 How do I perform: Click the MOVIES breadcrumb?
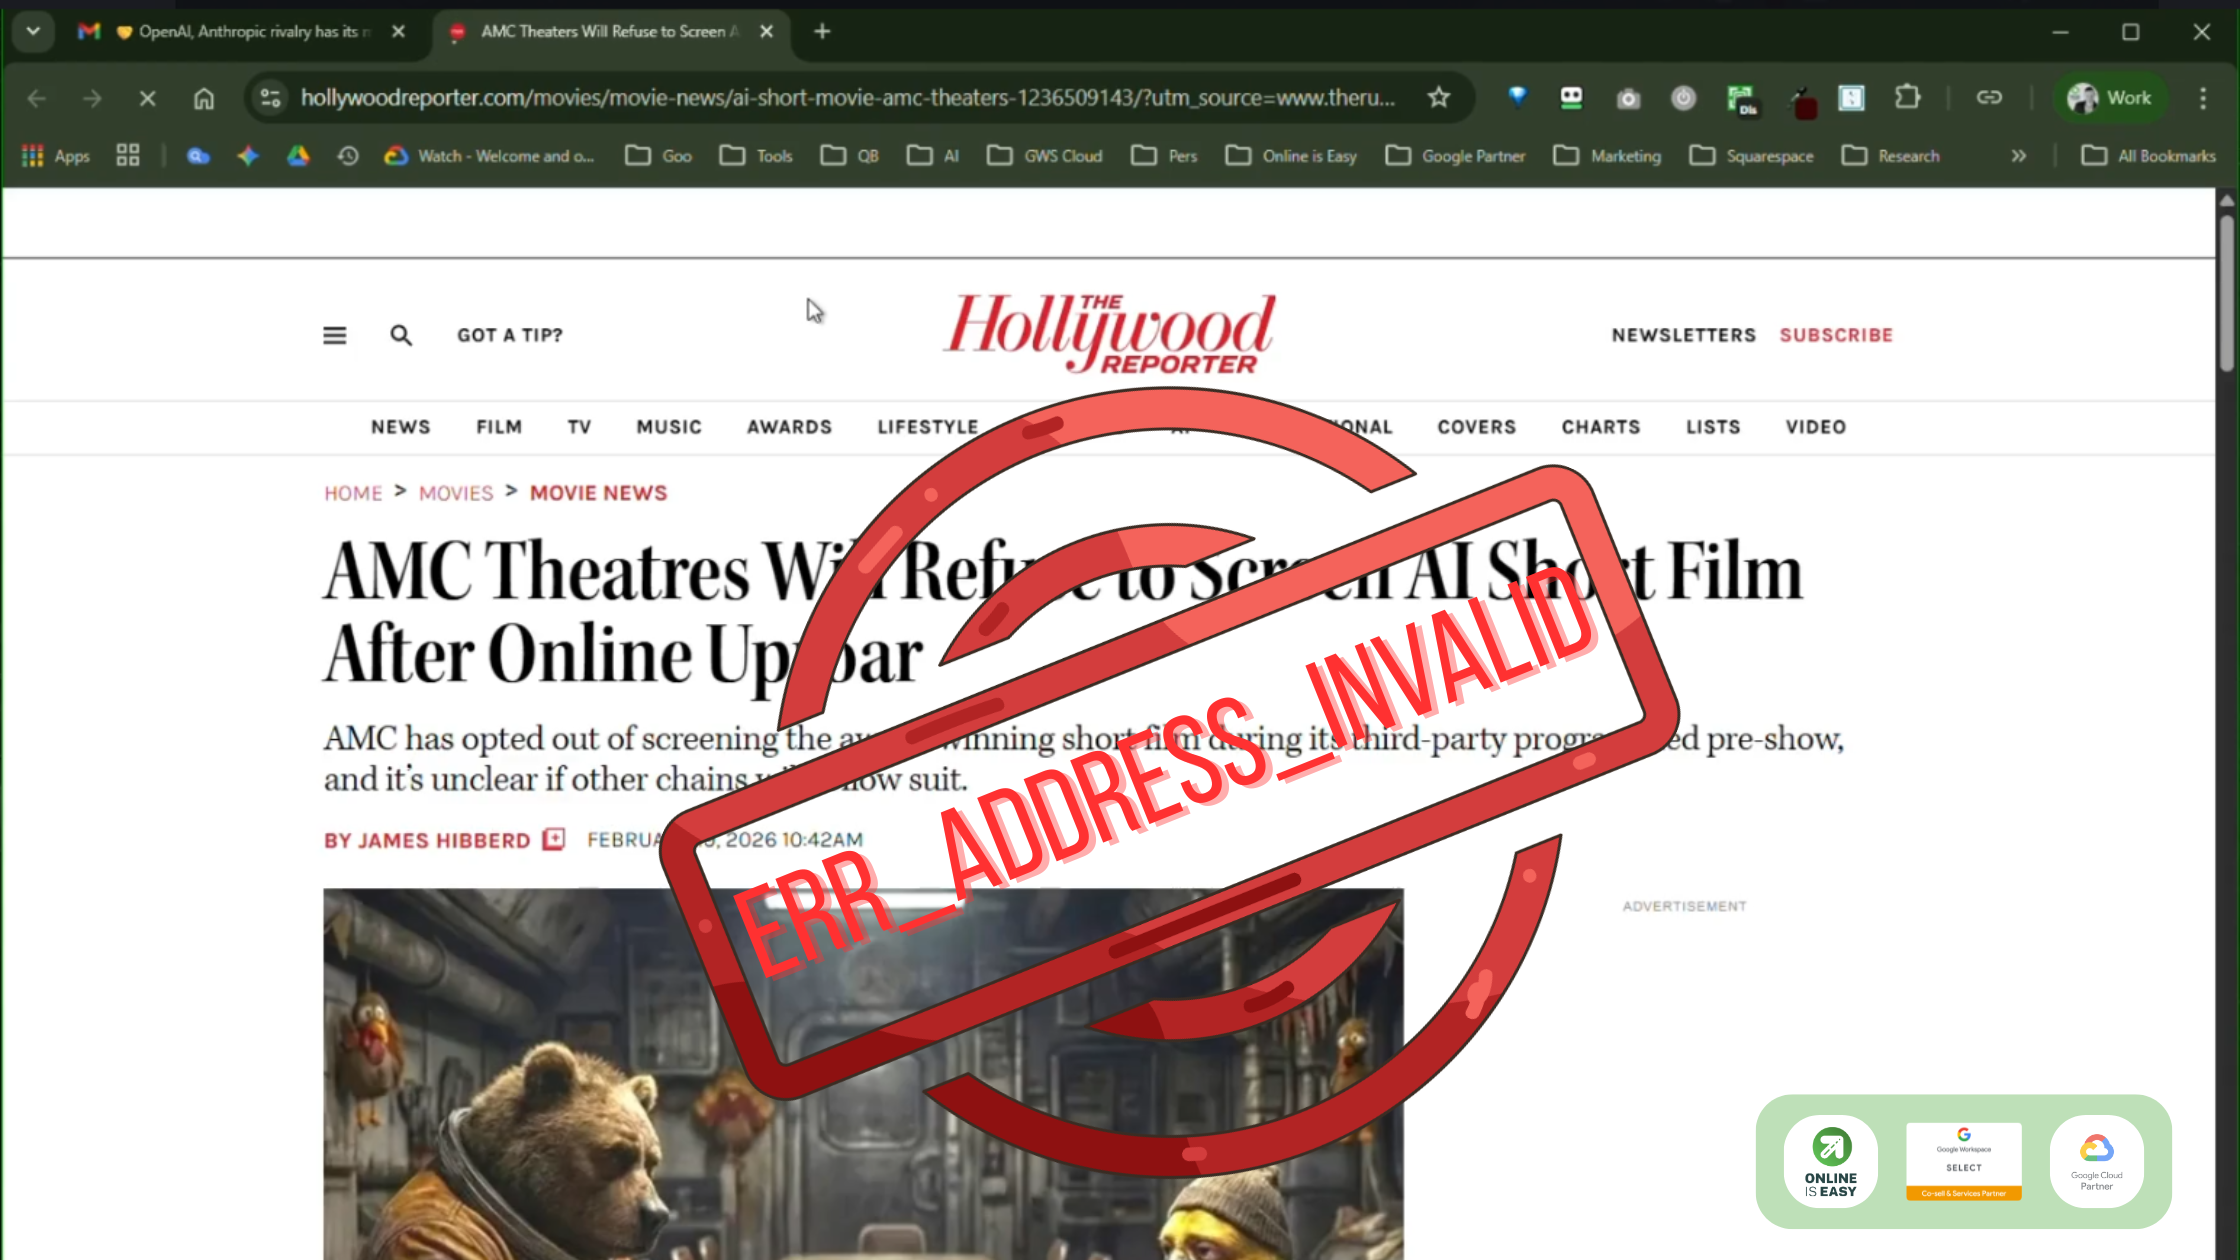tap(455, 492)
